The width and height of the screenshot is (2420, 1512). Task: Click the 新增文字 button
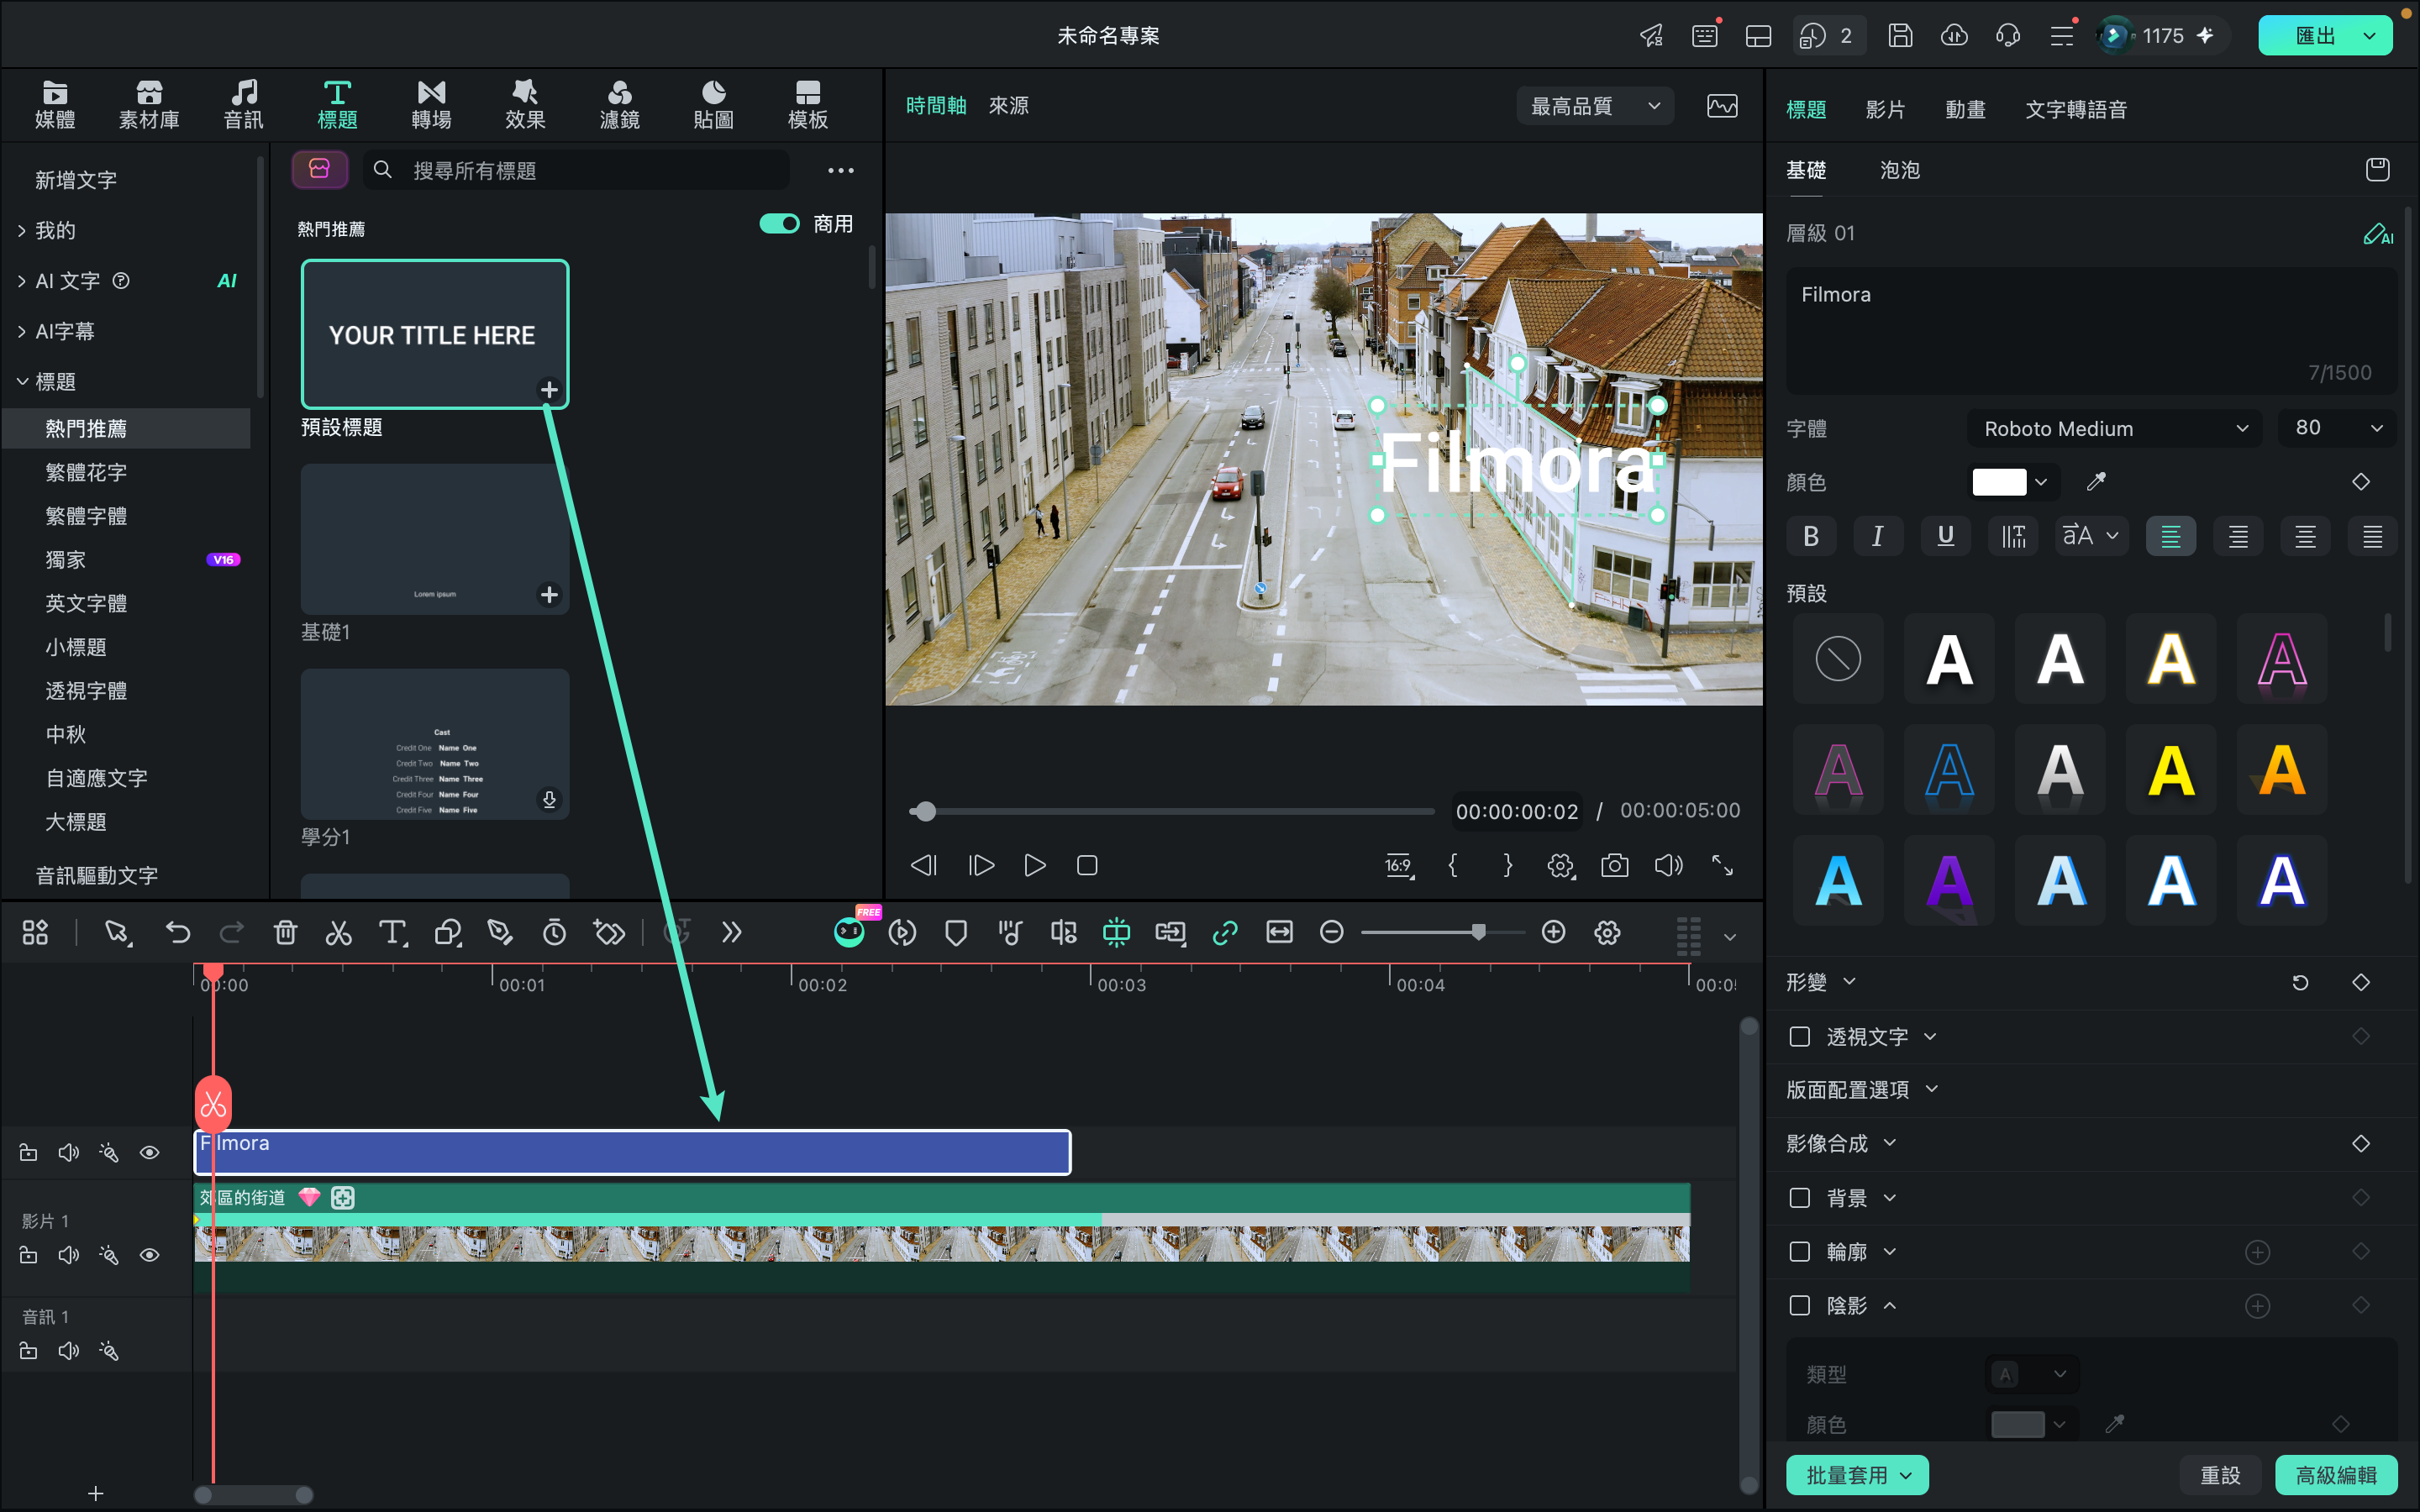click(76, 180)
